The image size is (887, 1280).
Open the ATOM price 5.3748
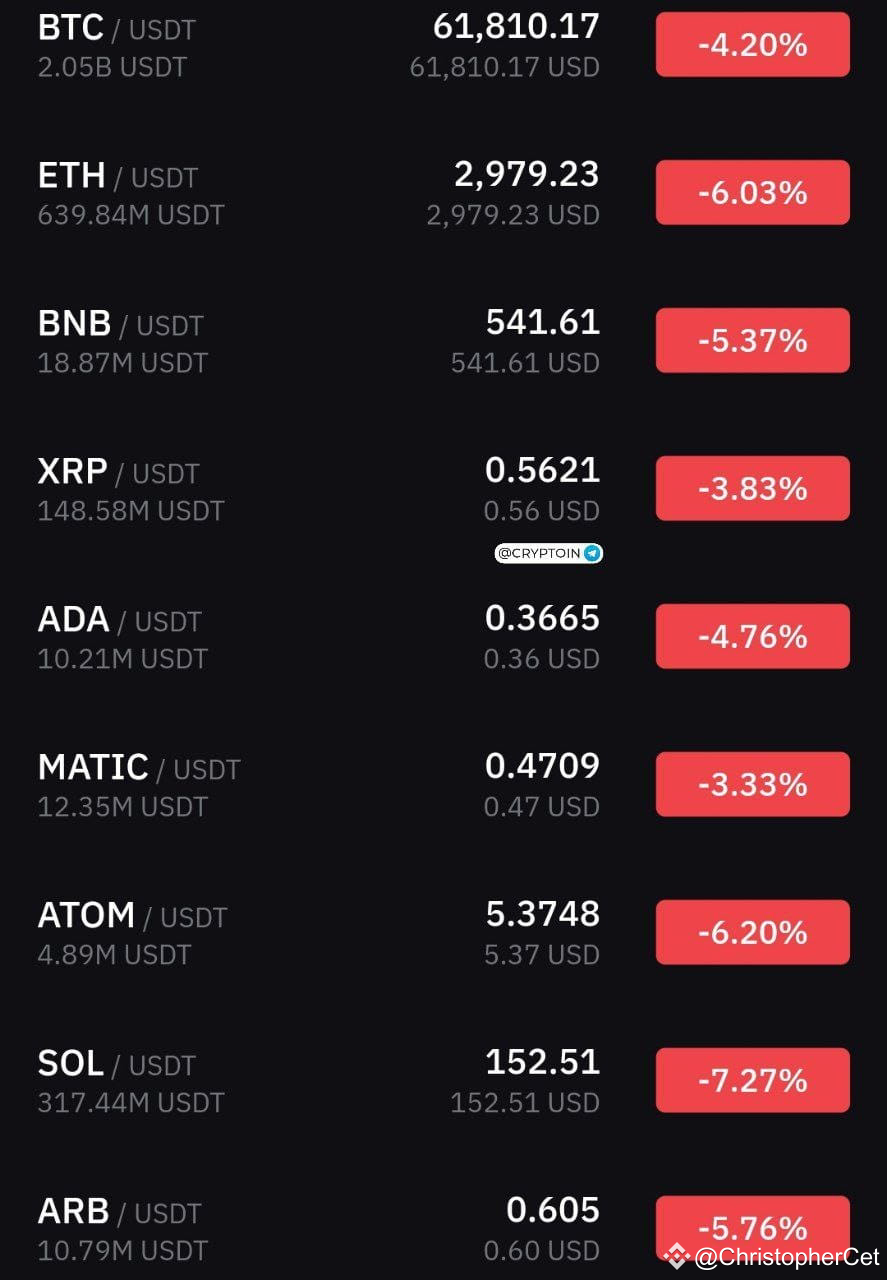tap(542, 914)
